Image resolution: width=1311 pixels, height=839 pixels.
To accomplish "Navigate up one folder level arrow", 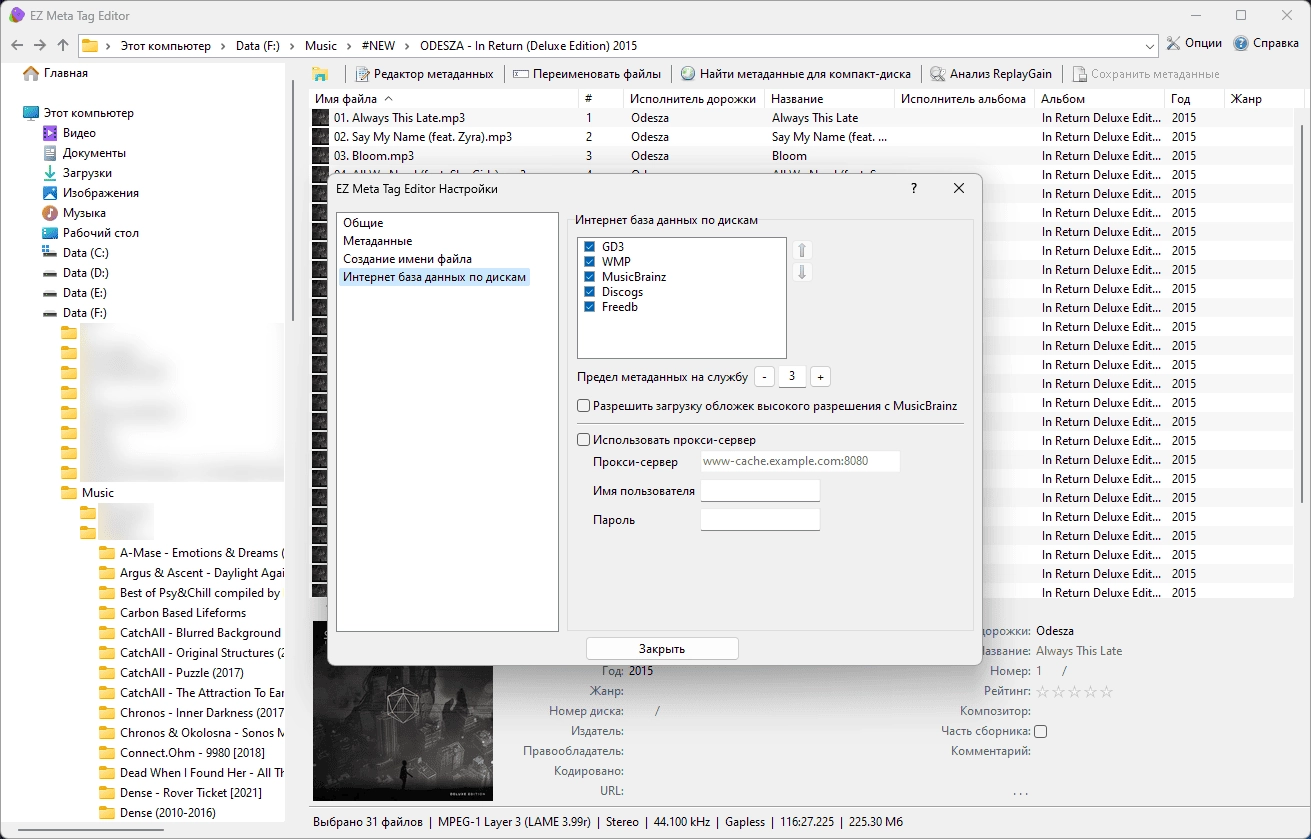I will coord(63,45).
